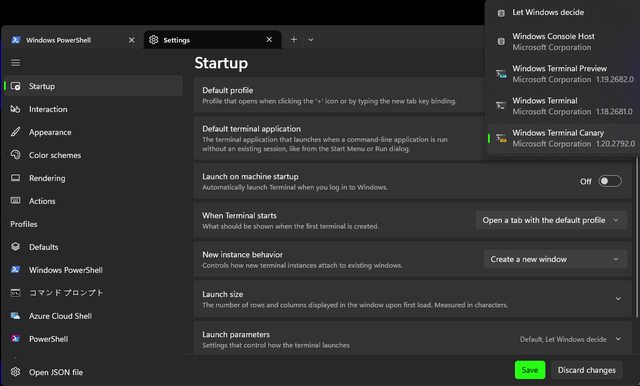The width and height of the screenshot is (640, 386).
Task: Click the Rendering monitor icon
Action: [16, 178]
